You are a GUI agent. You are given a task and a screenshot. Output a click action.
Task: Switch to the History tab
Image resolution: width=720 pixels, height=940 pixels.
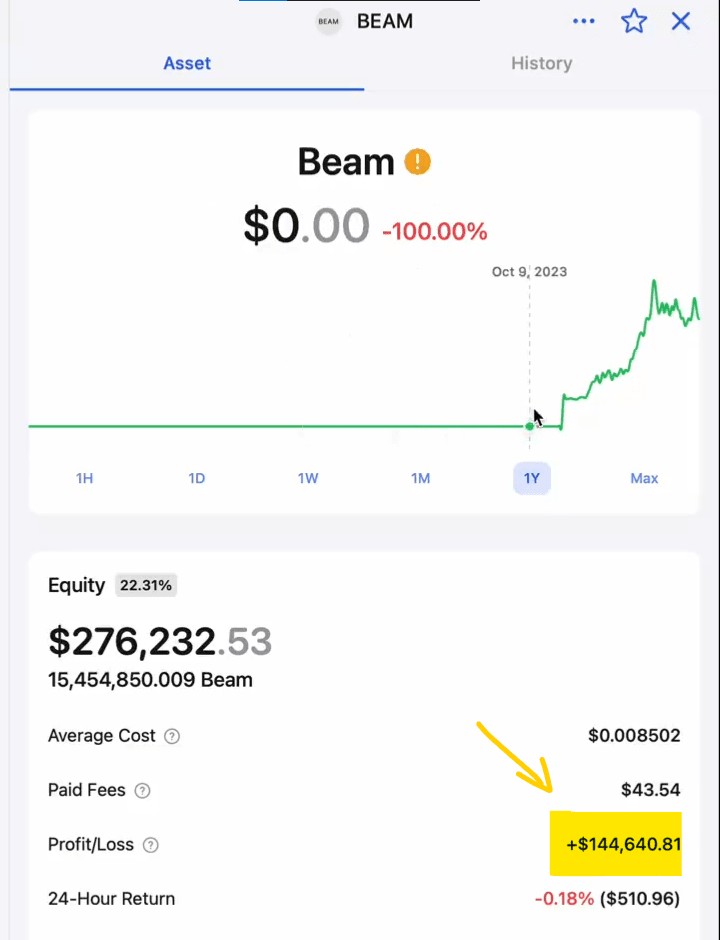click(x=541, y=63)
